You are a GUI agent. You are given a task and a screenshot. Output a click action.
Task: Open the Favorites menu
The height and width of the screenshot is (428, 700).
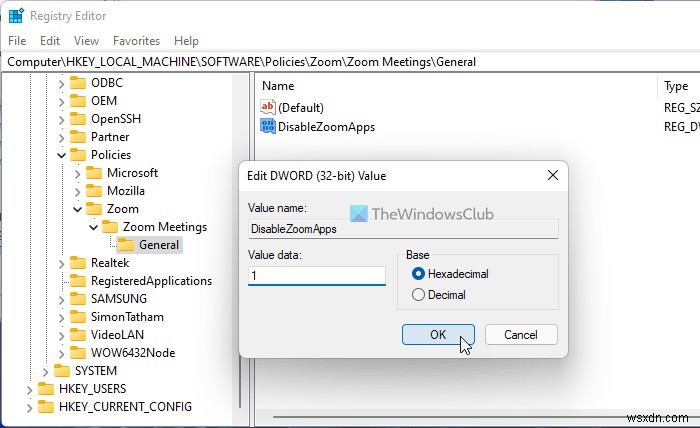tap(136, 41)
